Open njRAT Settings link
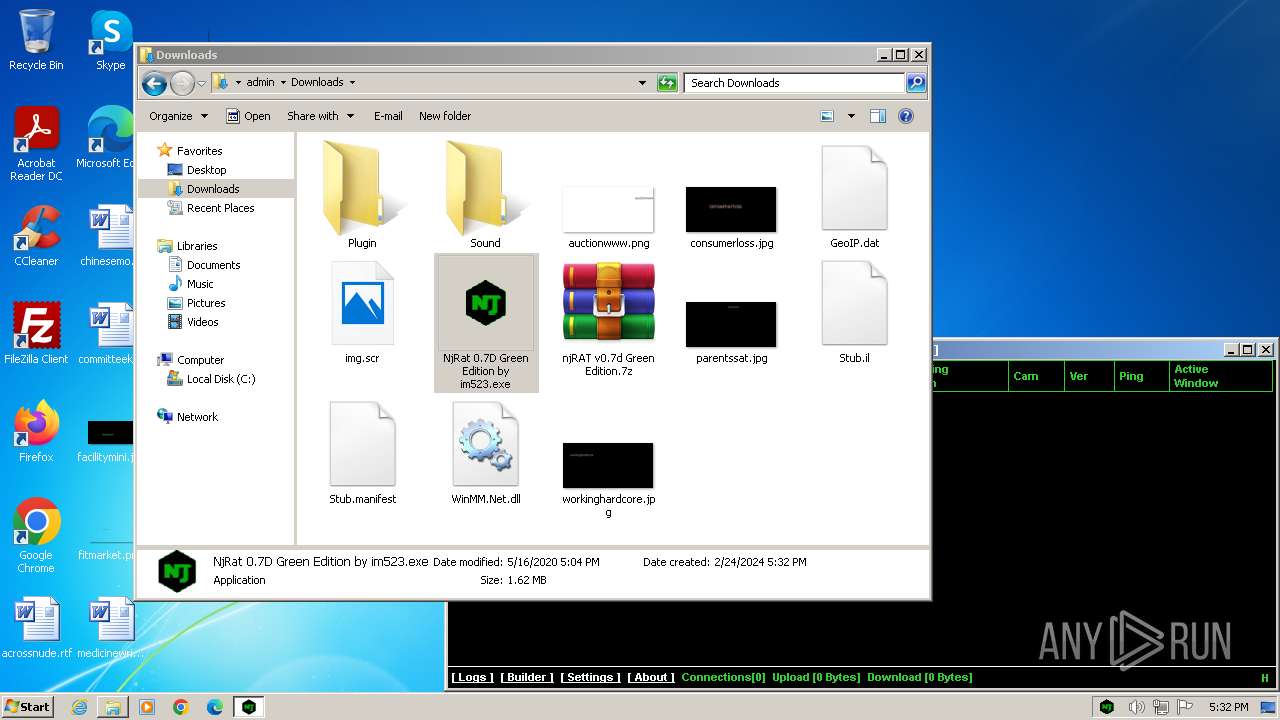The height and width of the screenshot is (720, 1280). [x=590, y=677]
